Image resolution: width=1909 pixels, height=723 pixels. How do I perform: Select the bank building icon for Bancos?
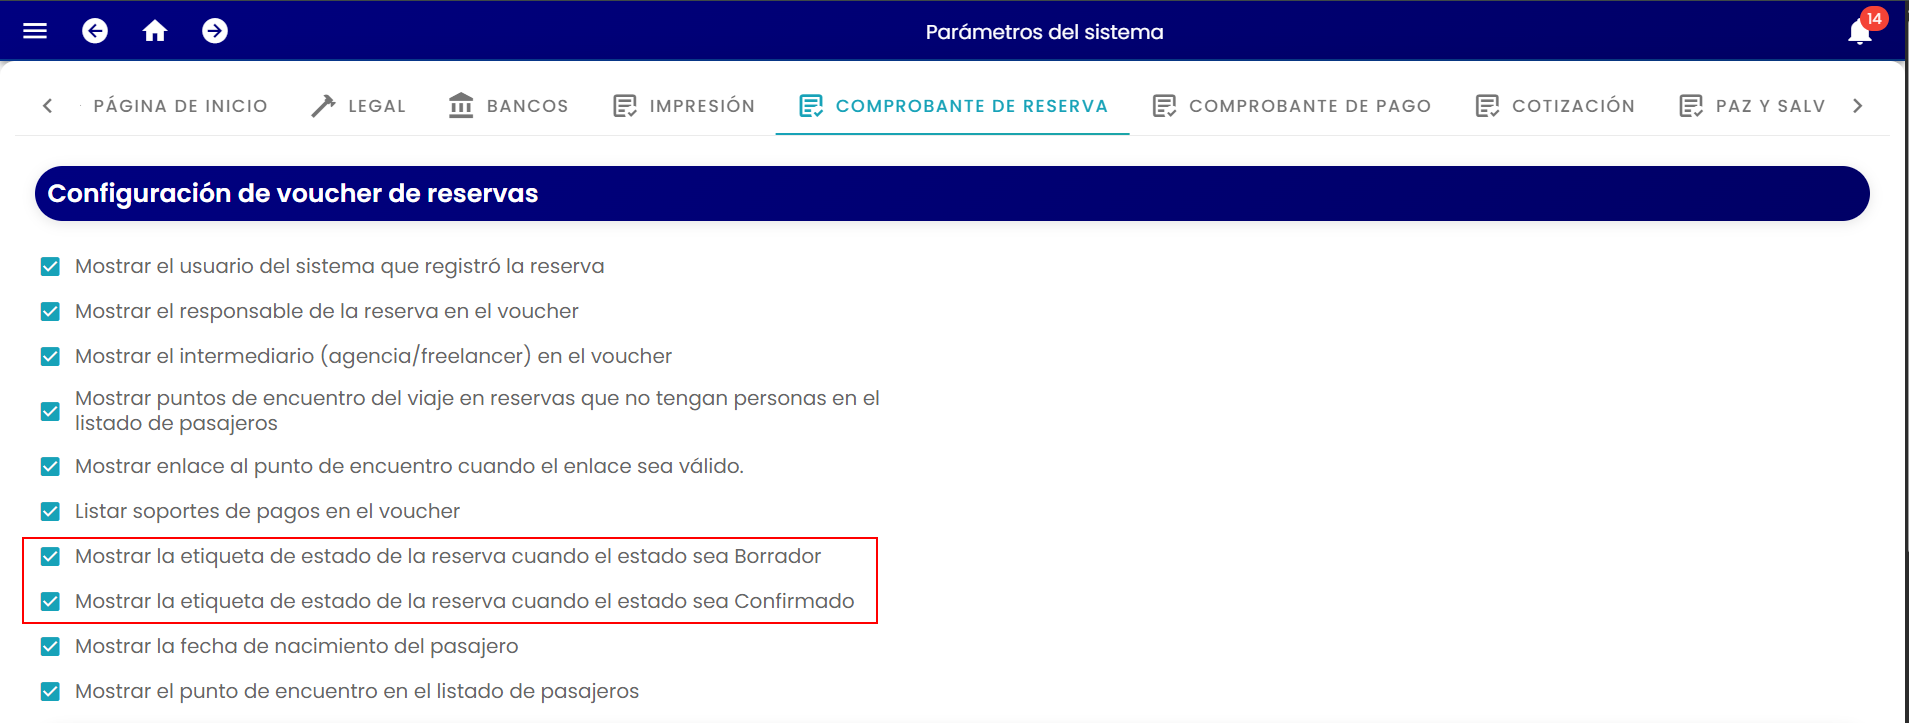pyautogui.click(x=461, y=105)
